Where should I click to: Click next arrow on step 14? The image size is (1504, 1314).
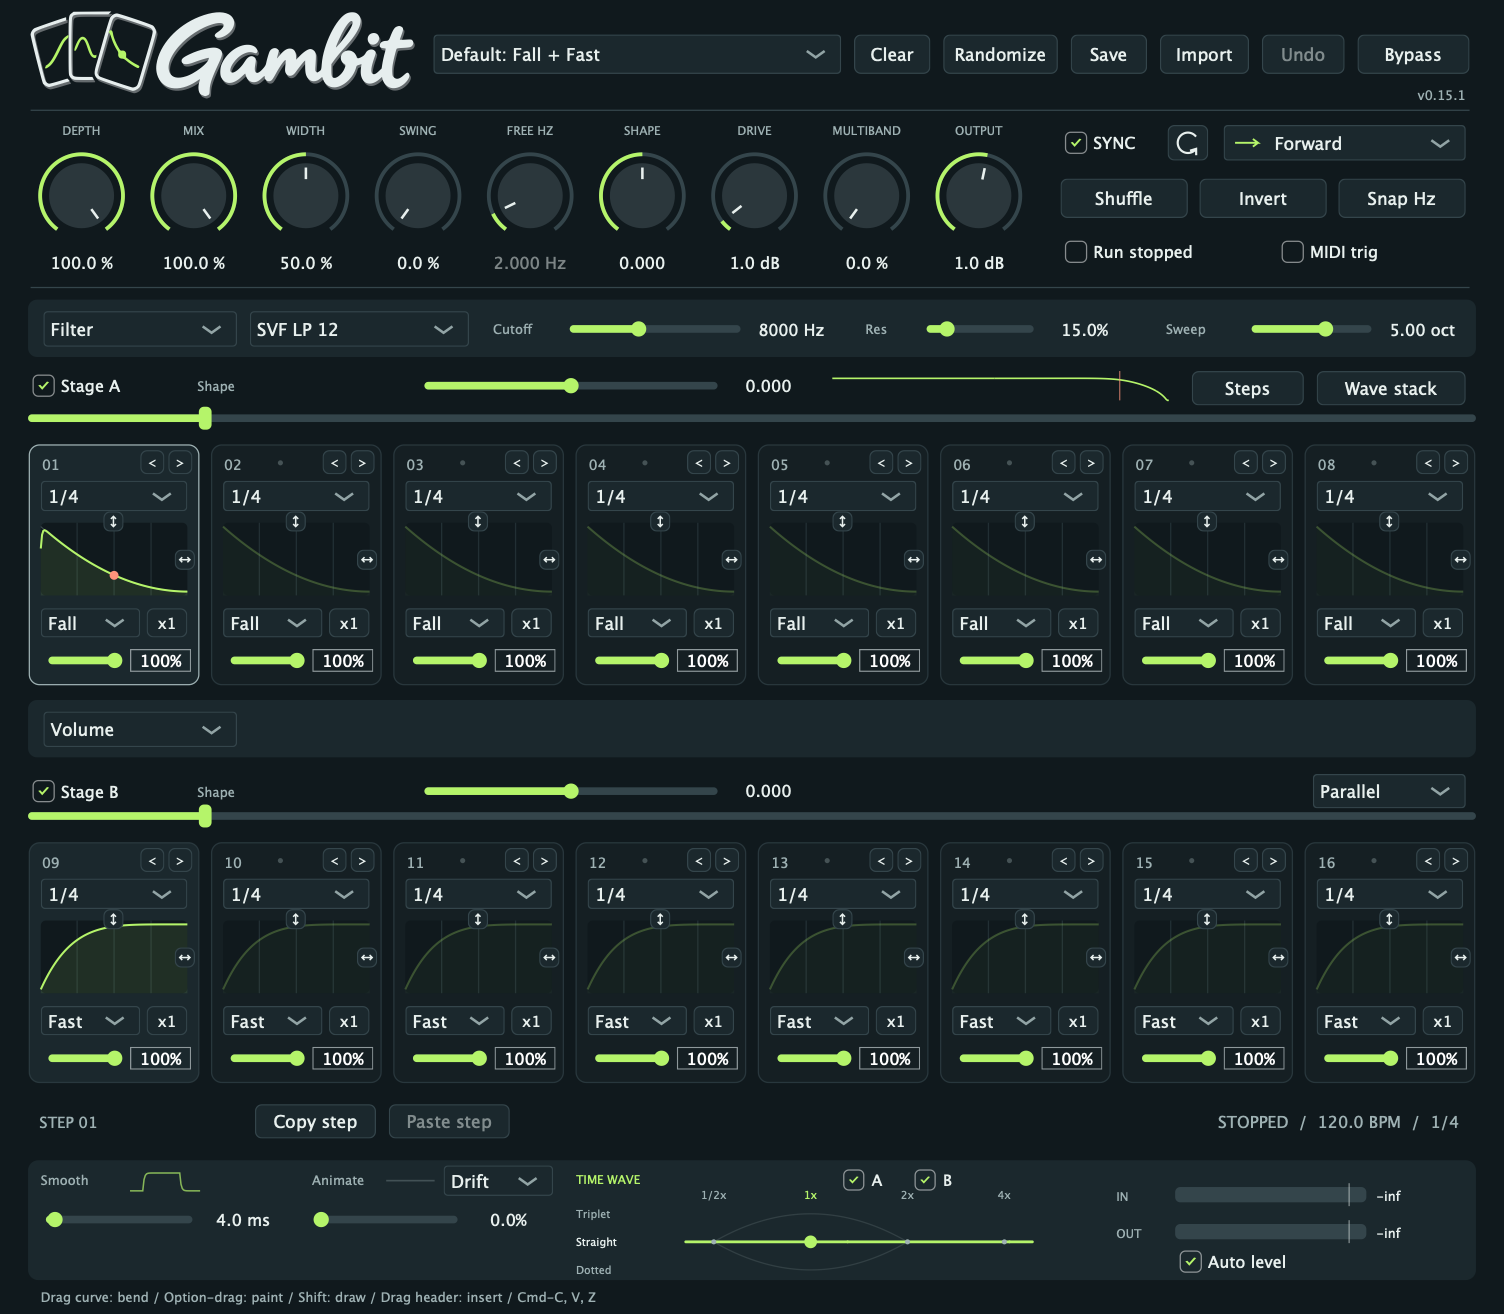click(1091, 860)
